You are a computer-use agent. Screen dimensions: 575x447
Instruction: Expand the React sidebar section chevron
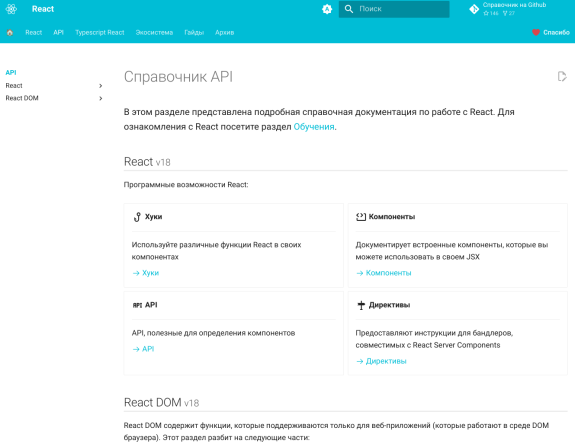pos(100,86)
